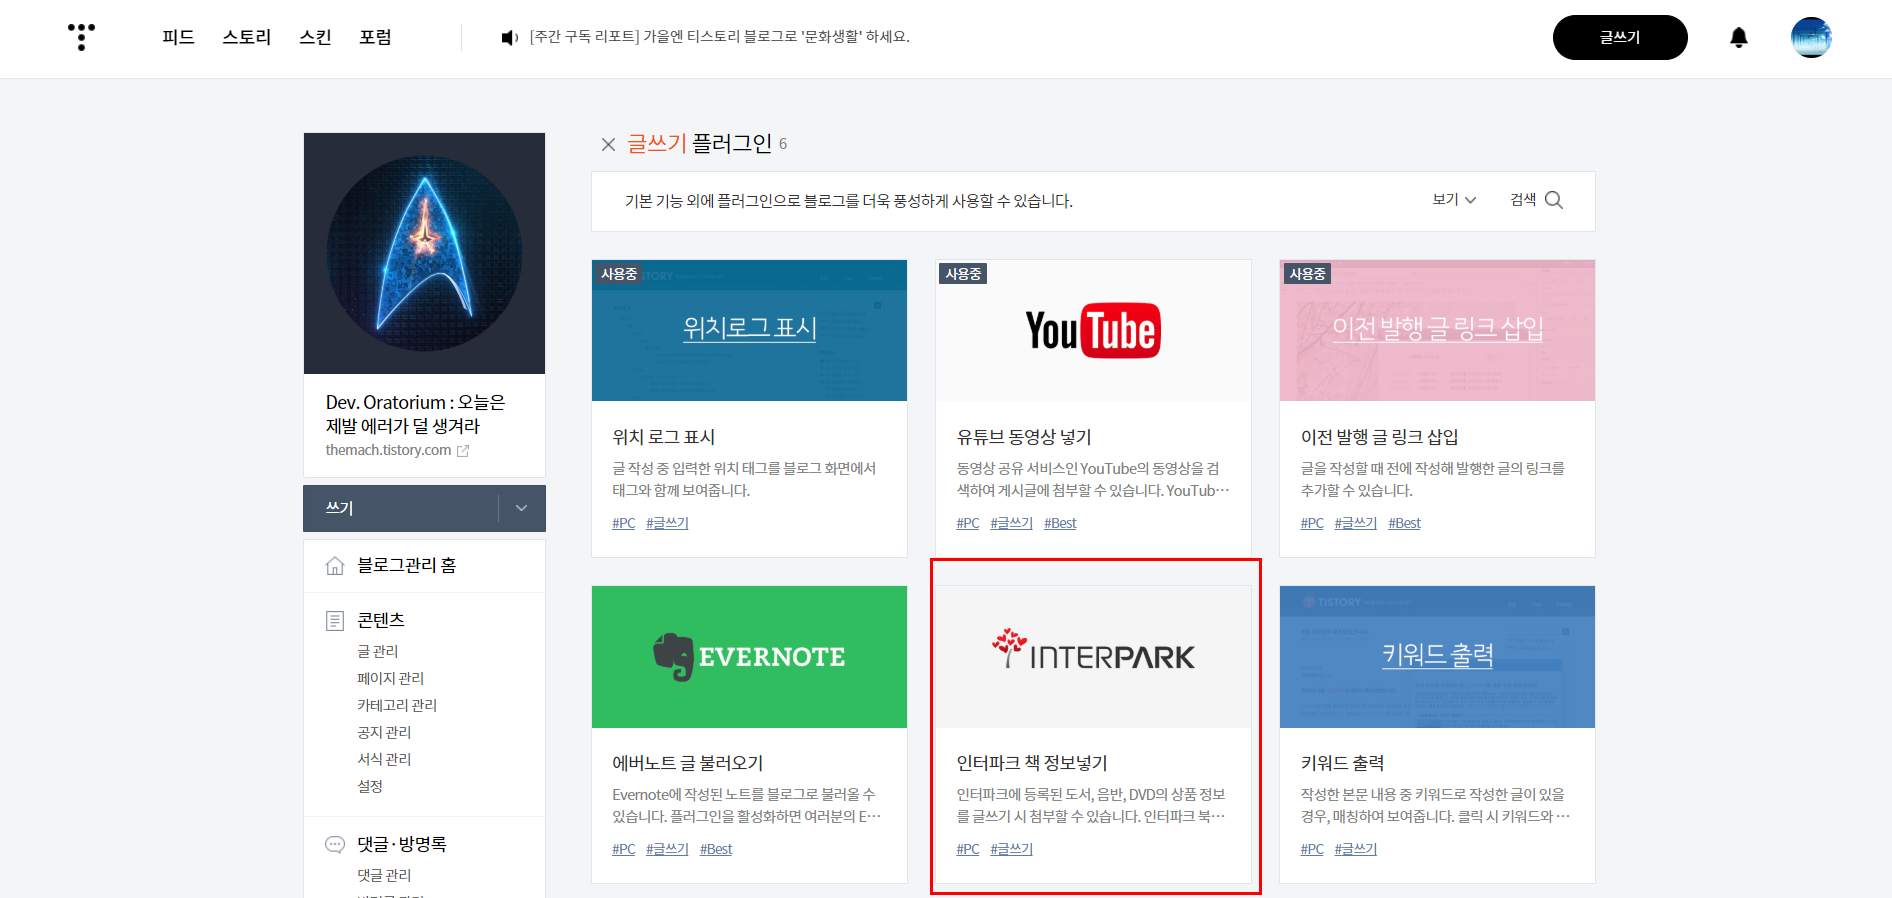Screen dimensions: 1892x898
Task: Click #PC tag on 키워드 출력
Action: 1312,849
